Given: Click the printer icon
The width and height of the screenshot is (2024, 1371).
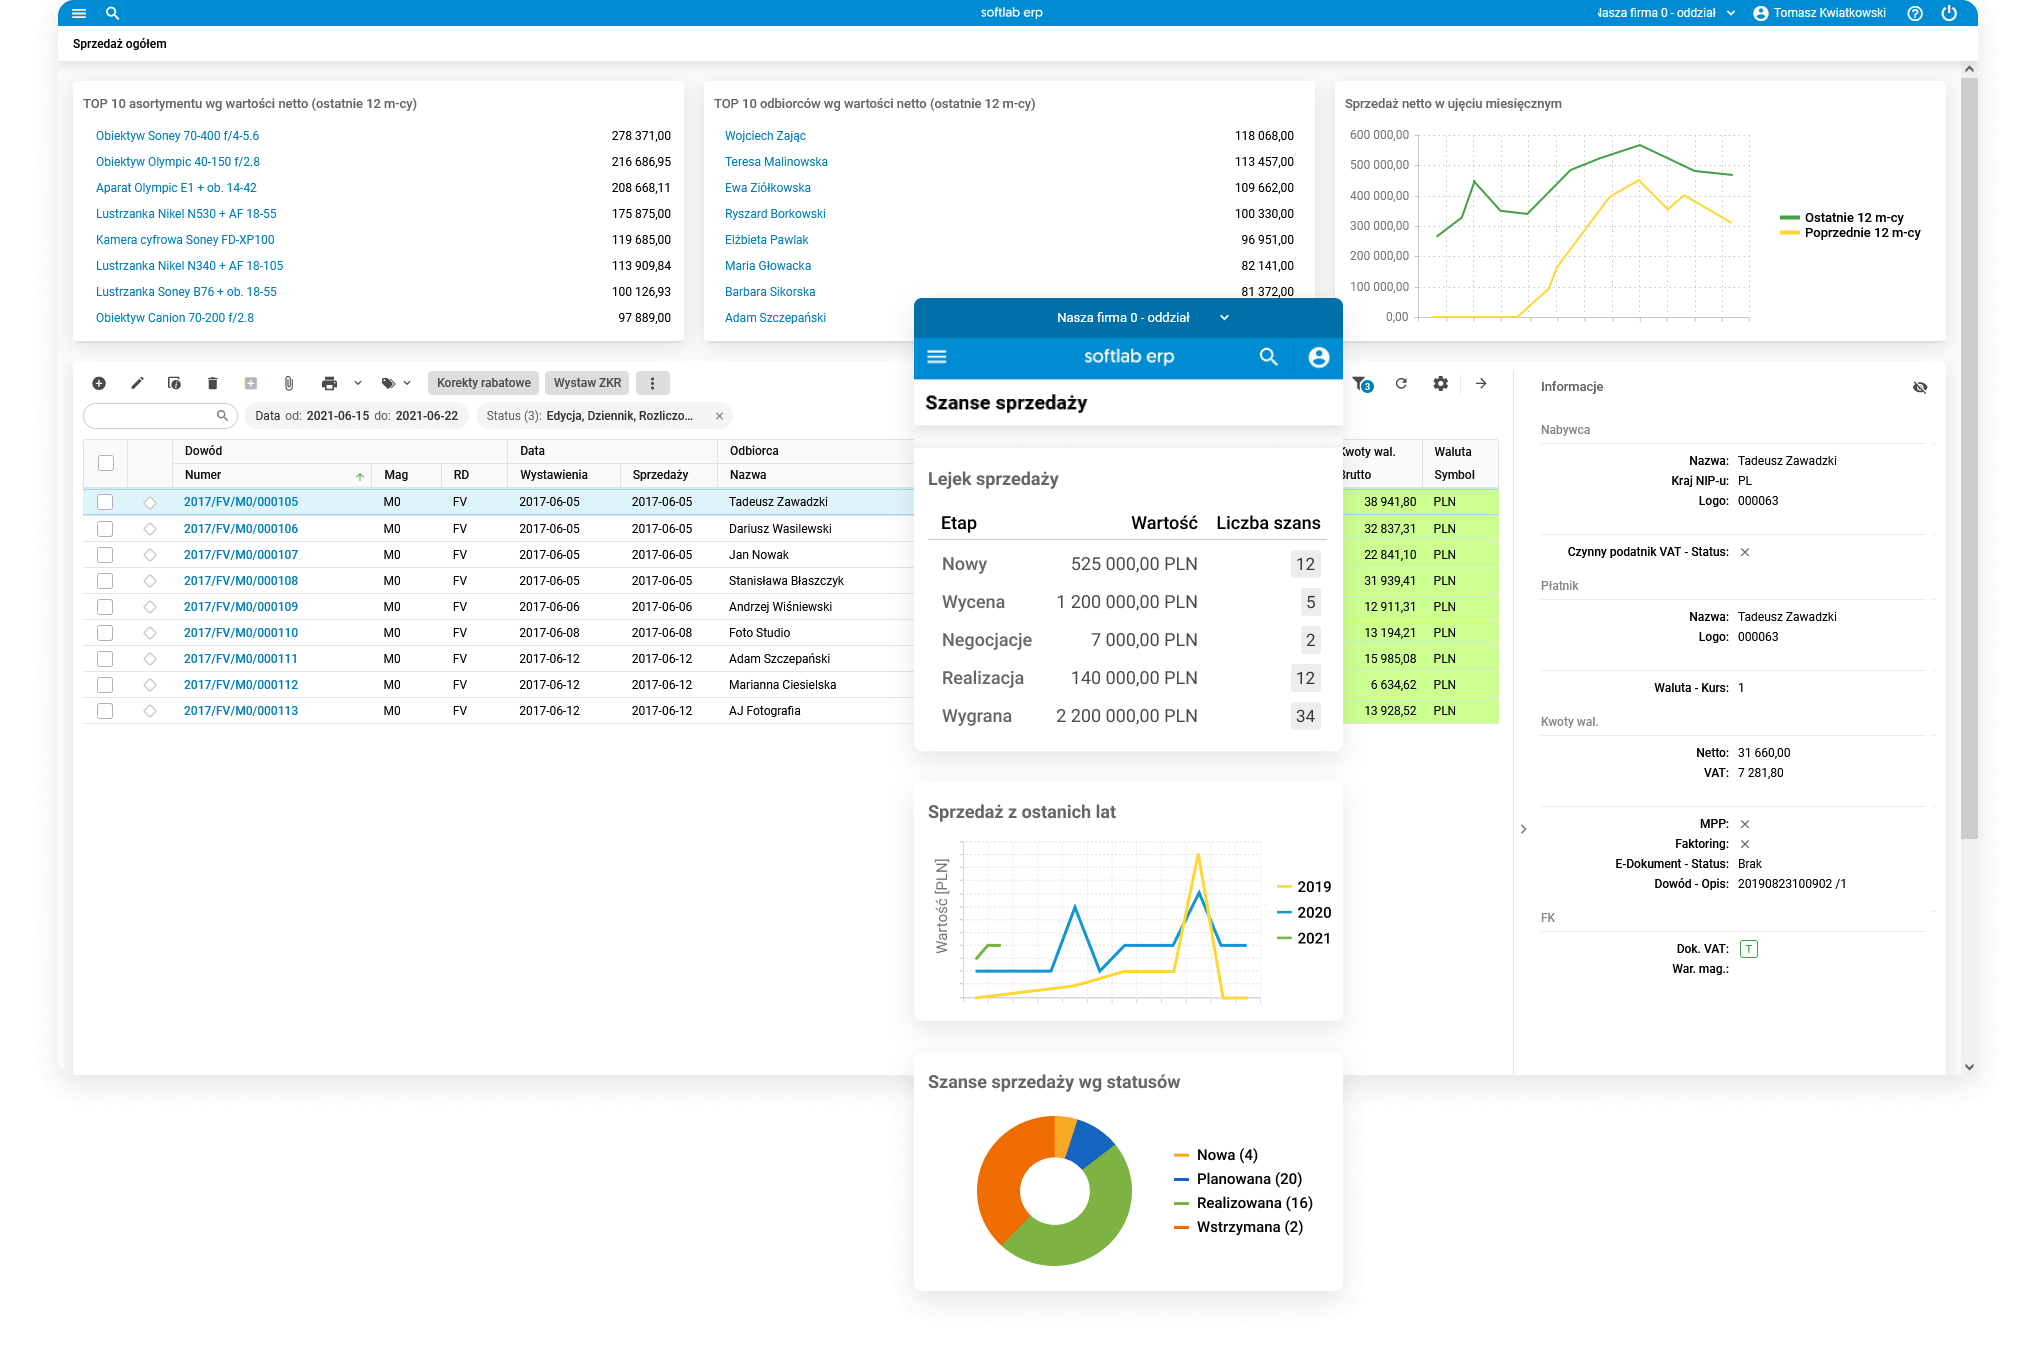Looking at the screenshot, I should coord(329,383).
